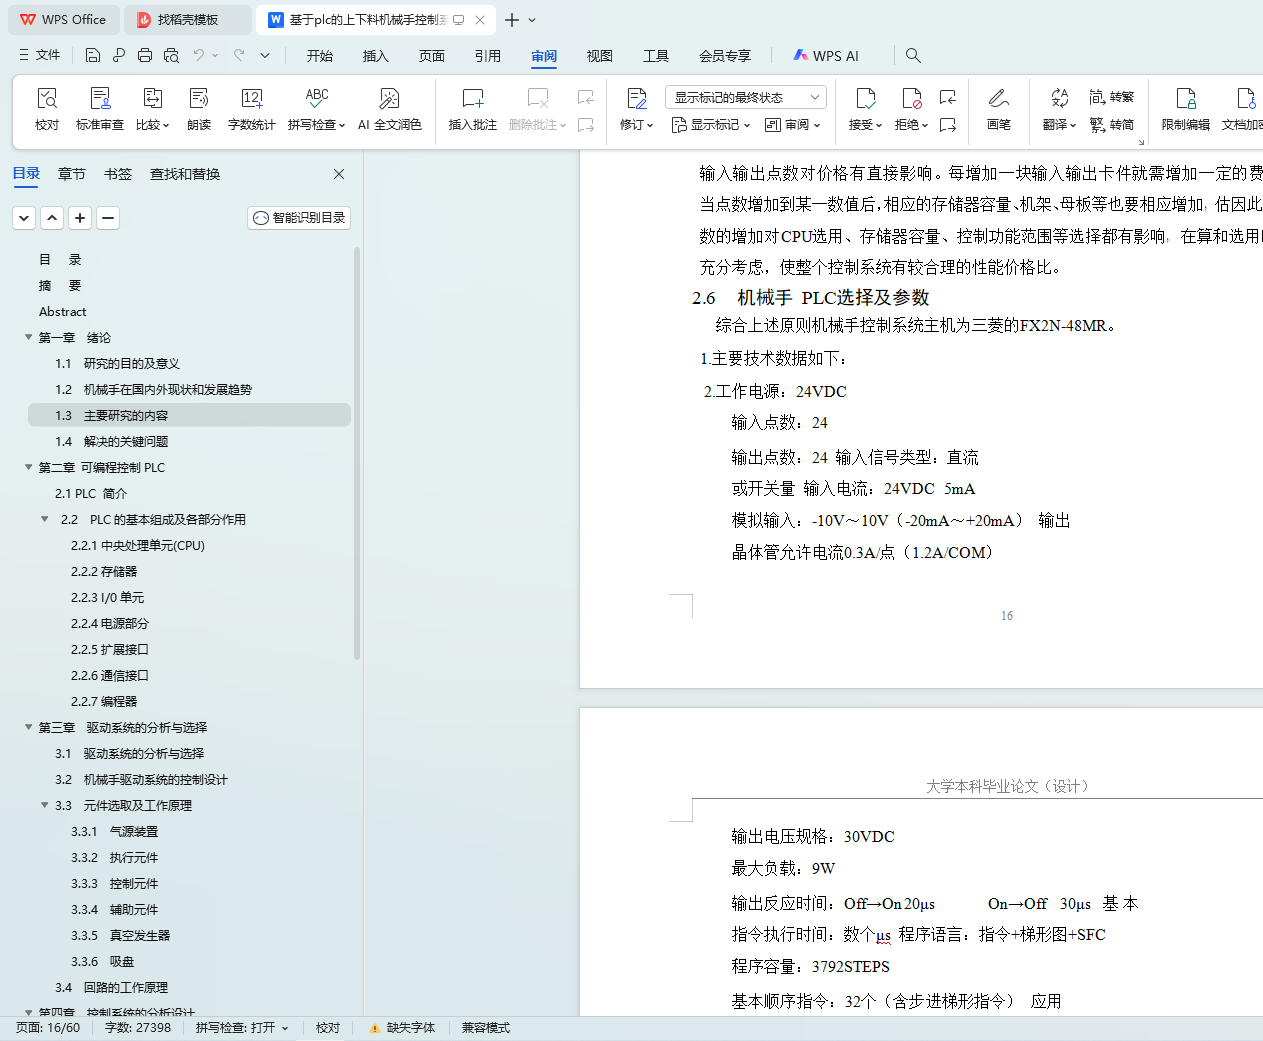Click 字数: 27398 in status bar

coord(138,1028)
